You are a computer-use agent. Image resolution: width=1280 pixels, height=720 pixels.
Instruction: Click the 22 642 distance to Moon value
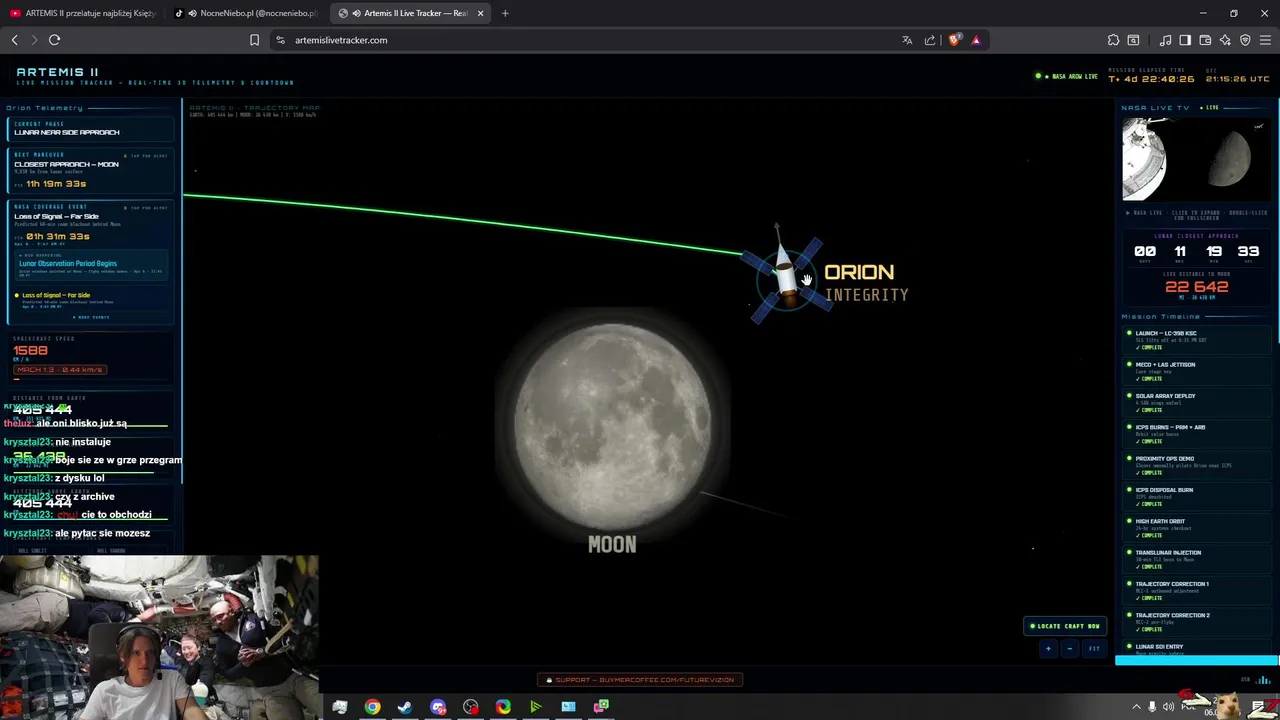point(1197,287)
